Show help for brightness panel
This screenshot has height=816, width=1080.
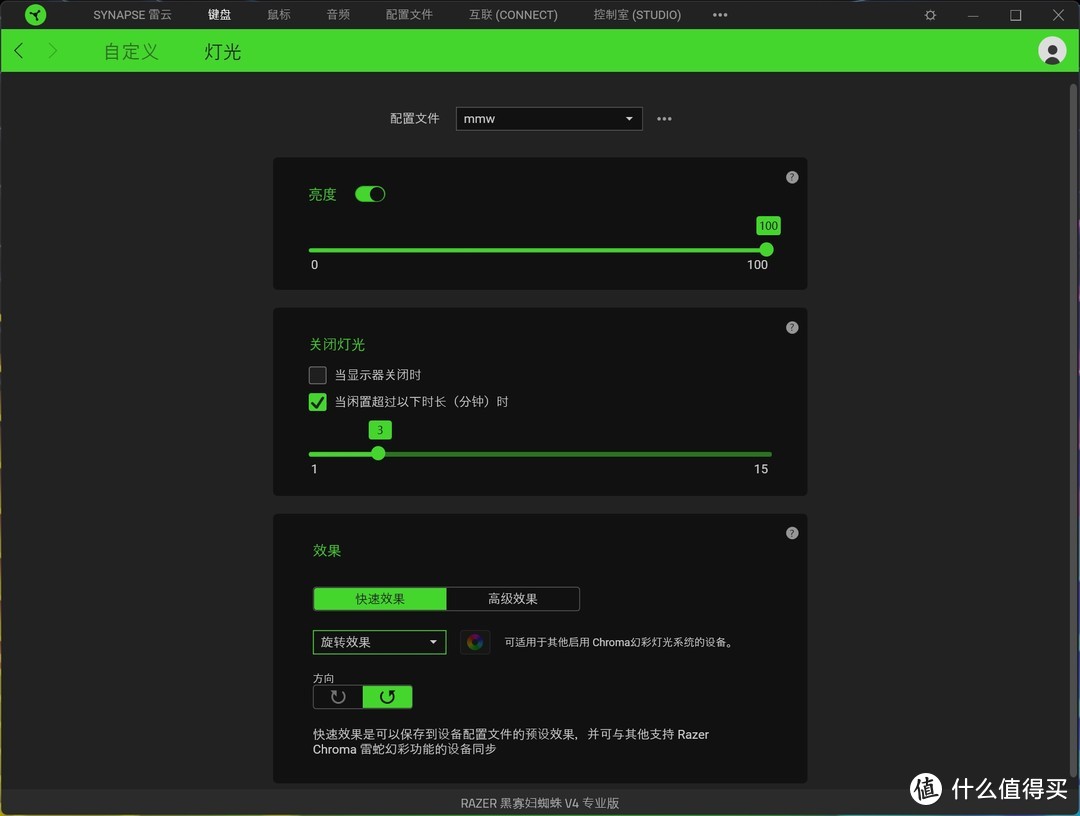792,177
